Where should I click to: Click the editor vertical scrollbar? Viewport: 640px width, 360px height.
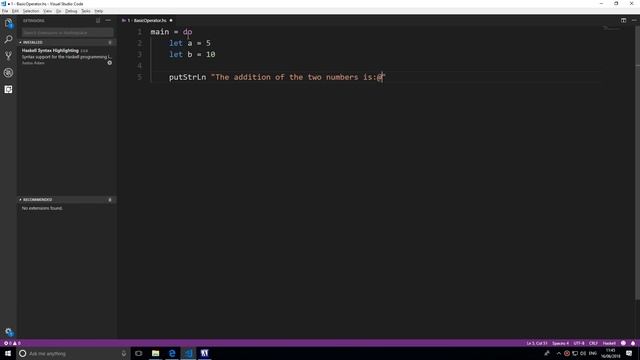(638, 163)
